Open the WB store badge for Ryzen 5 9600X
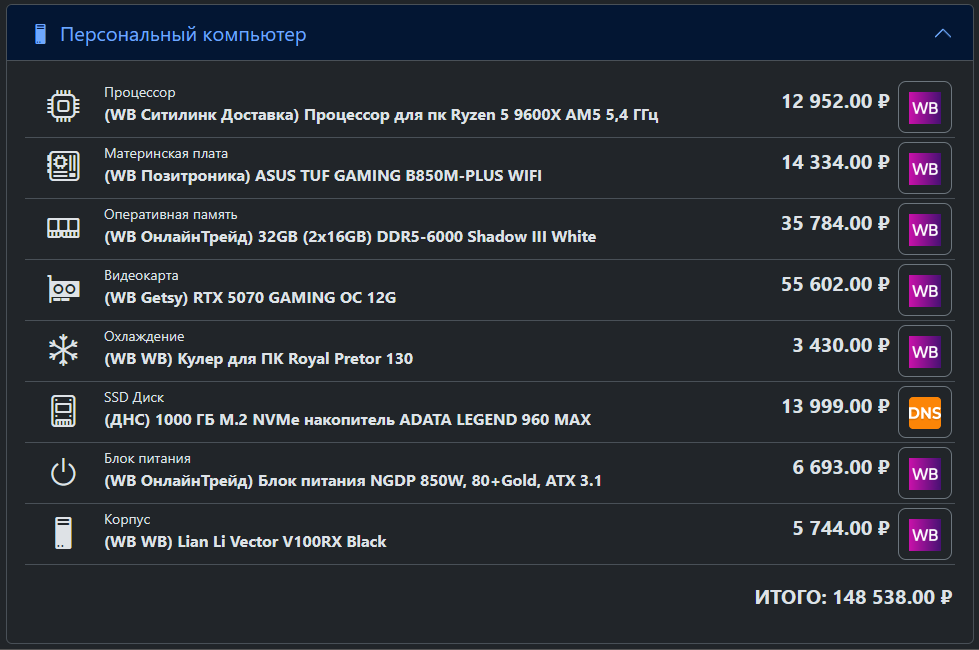This screenshot has width=979, height=650. 925,107
